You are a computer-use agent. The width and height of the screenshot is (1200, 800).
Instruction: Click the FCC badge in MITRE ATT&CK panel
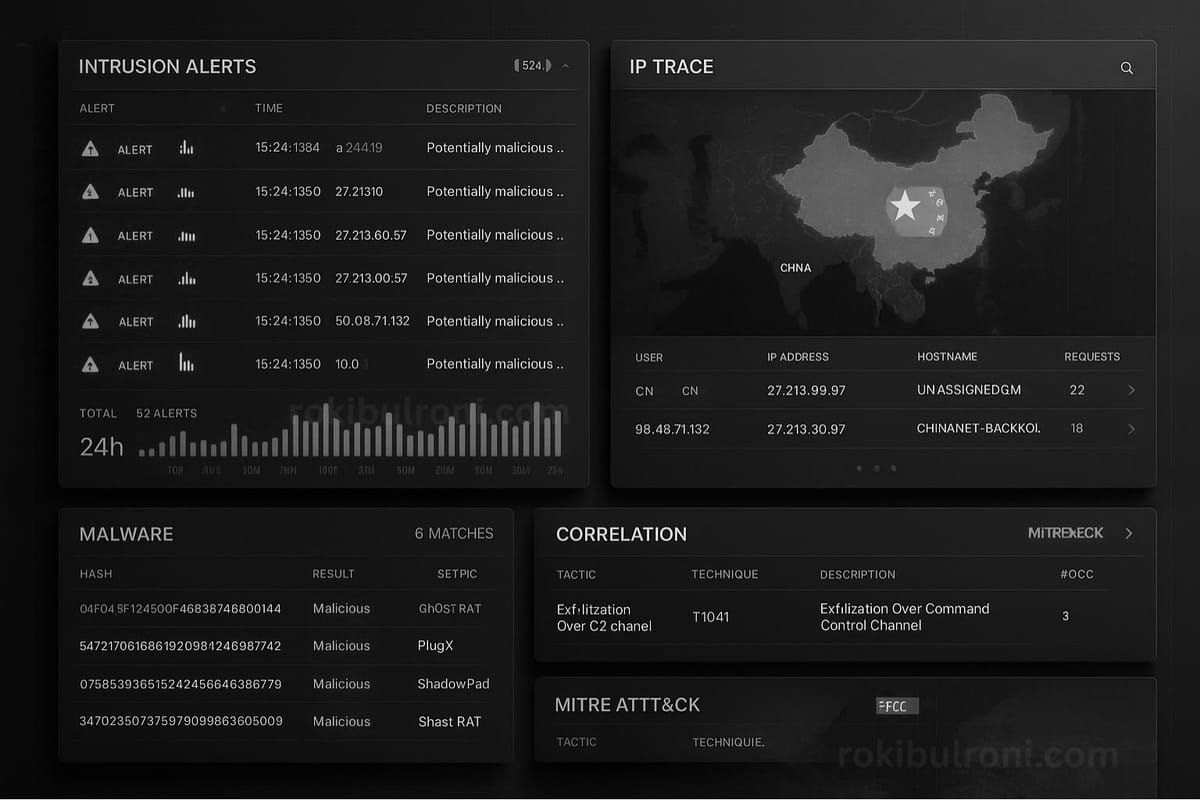point(897,706)
